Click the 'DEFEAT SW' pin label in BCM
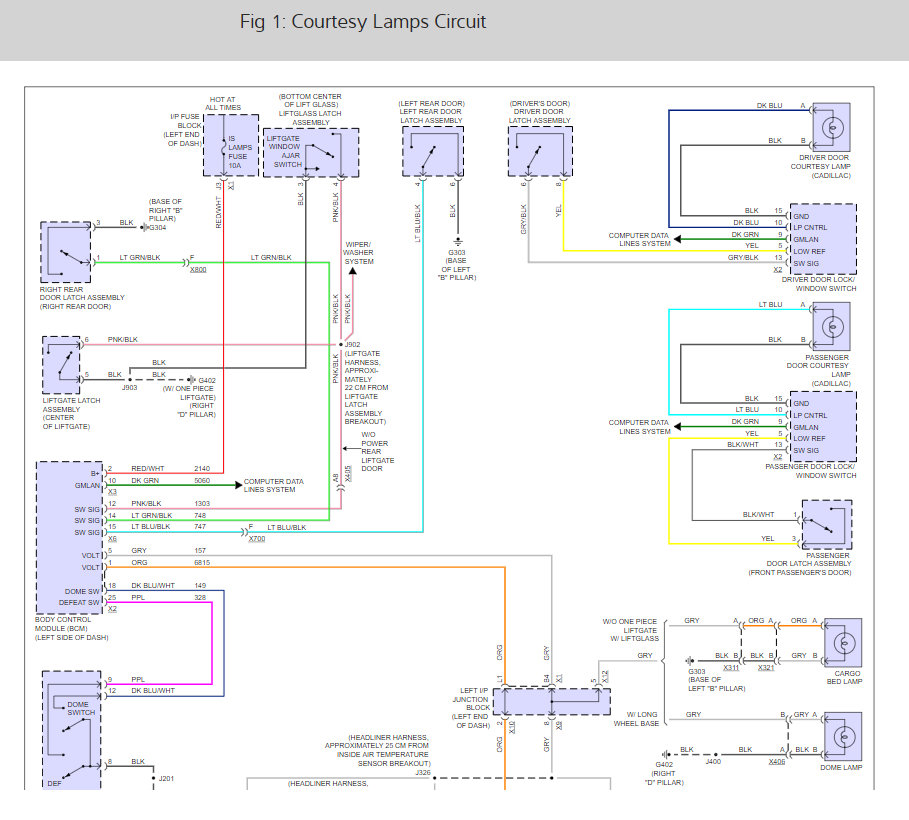909x820 pixels. pos(79,603)
